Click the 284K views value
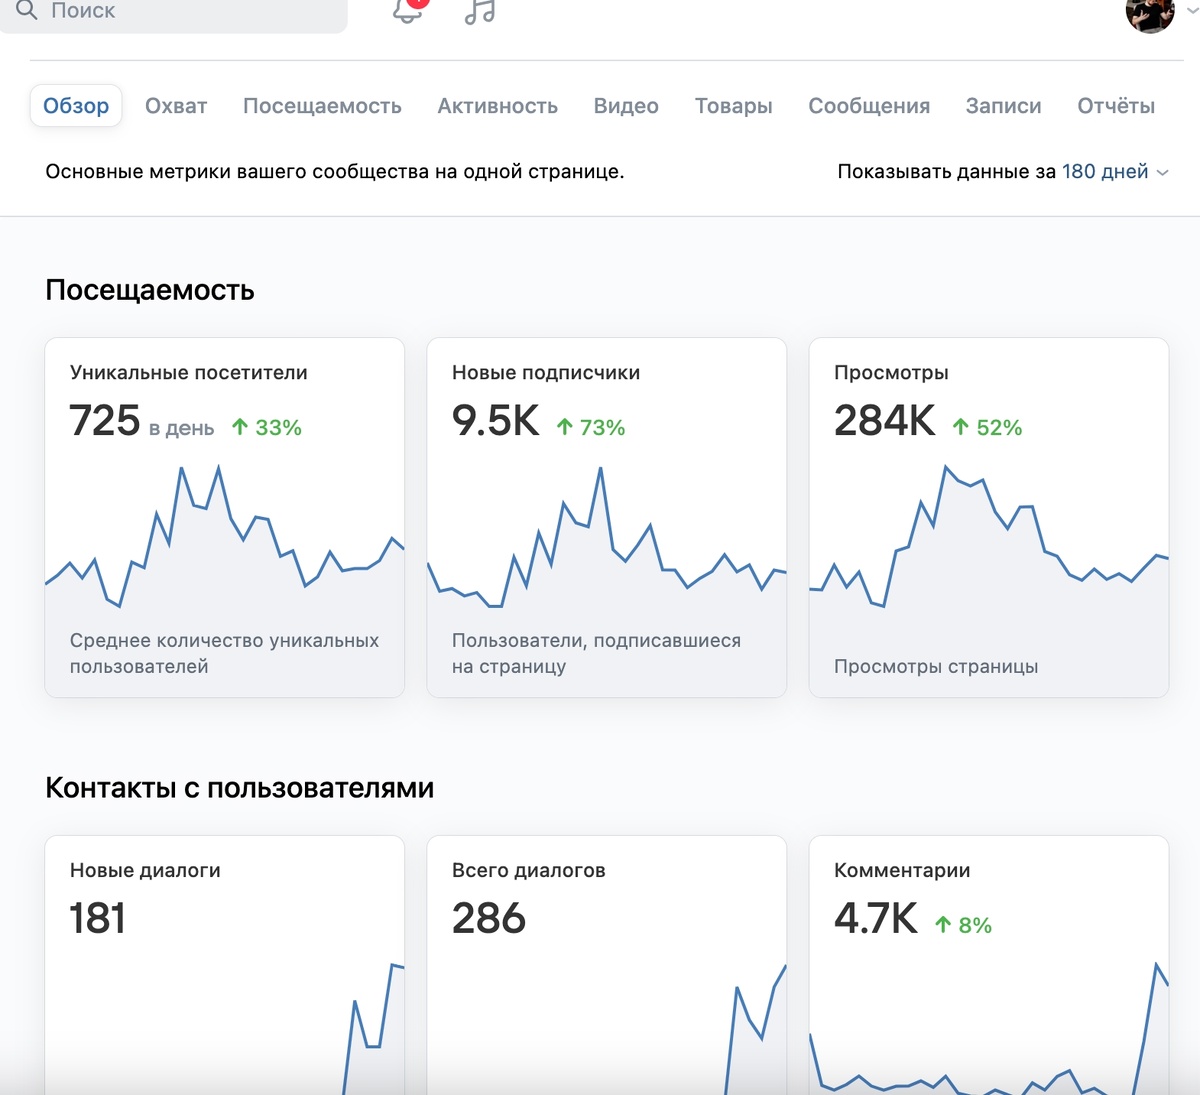The height and width of the screenshot is (1095, 1200). pos(885,421)
